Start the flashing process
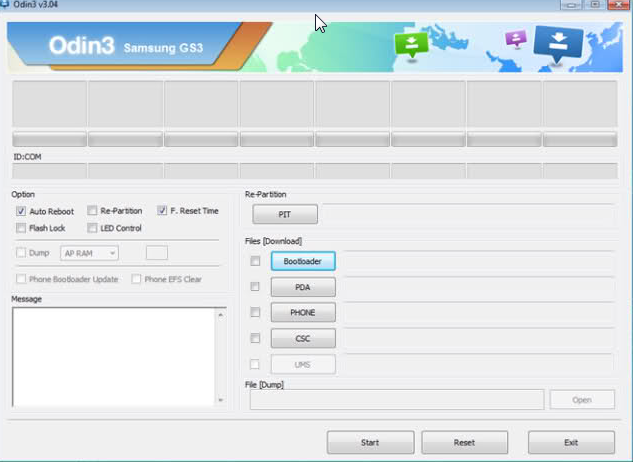 pyautogui.click(x=370, y=443)
